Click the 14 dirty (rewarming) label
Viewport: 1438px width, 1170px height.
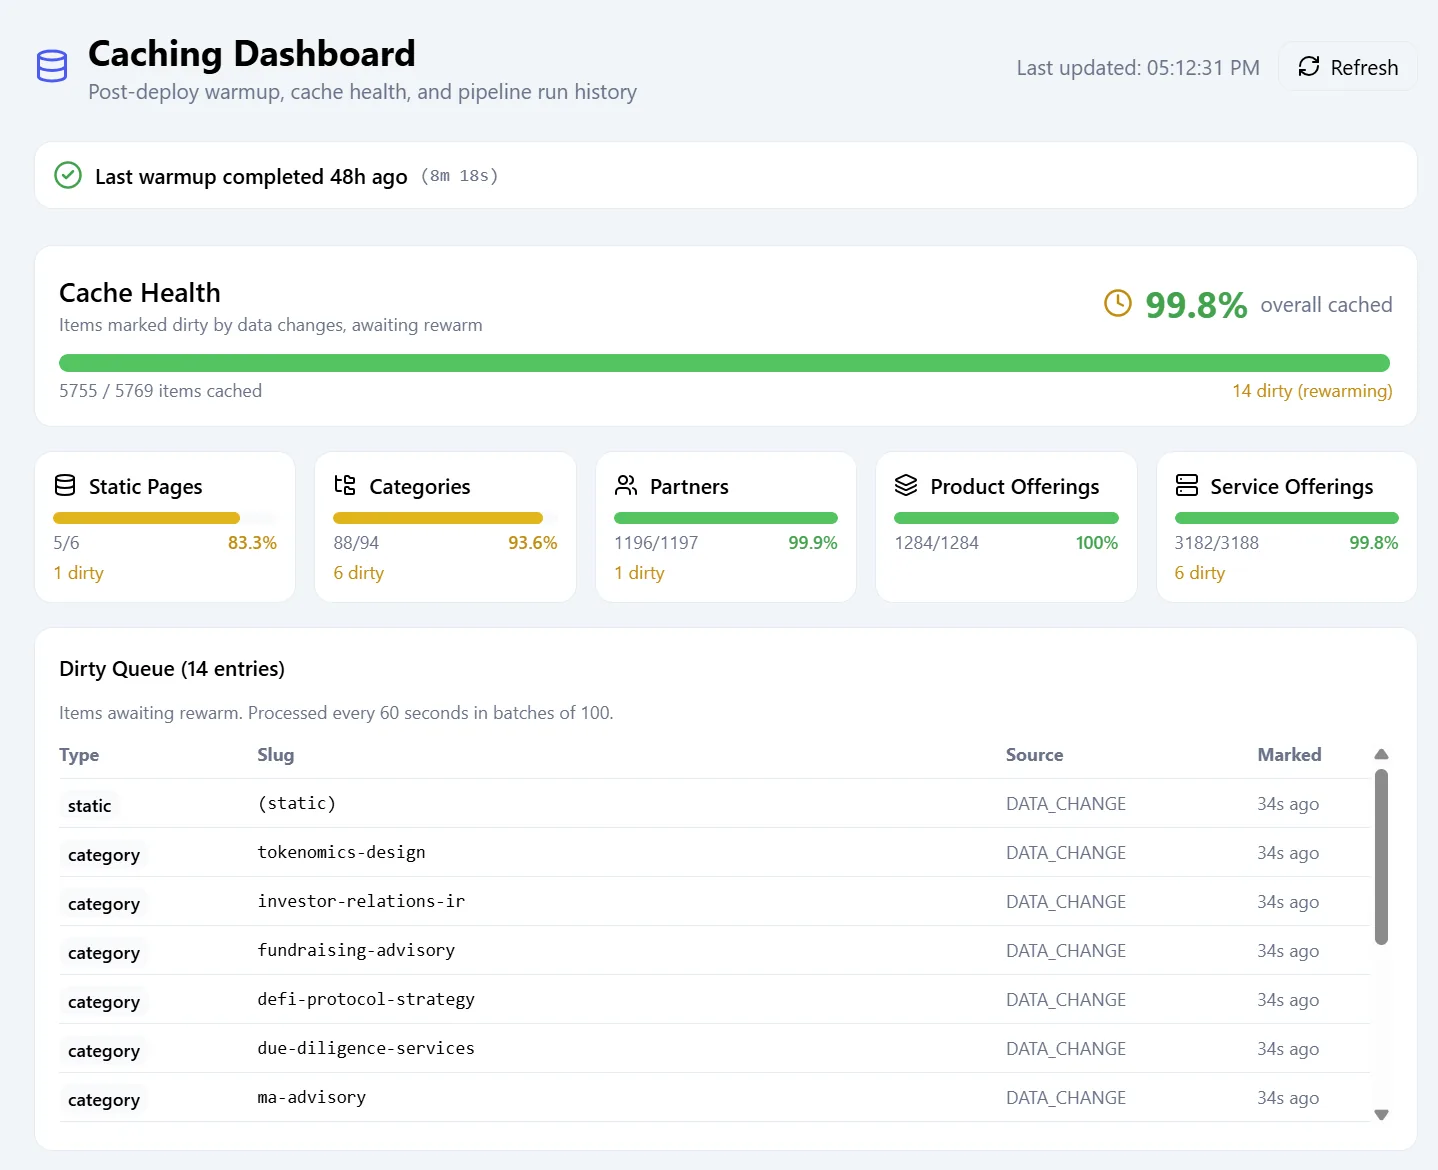tap(1312, 391)
